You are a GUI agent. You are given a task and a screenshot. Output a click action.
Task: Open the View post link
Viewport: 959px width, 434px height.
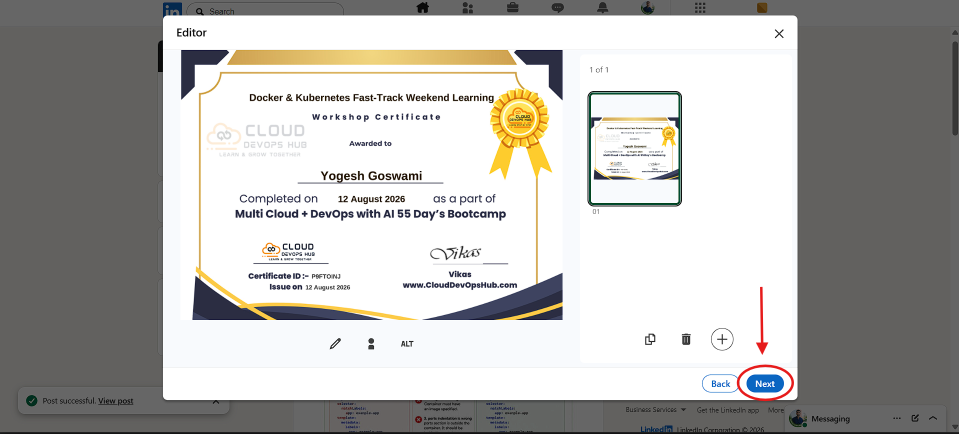116,401
